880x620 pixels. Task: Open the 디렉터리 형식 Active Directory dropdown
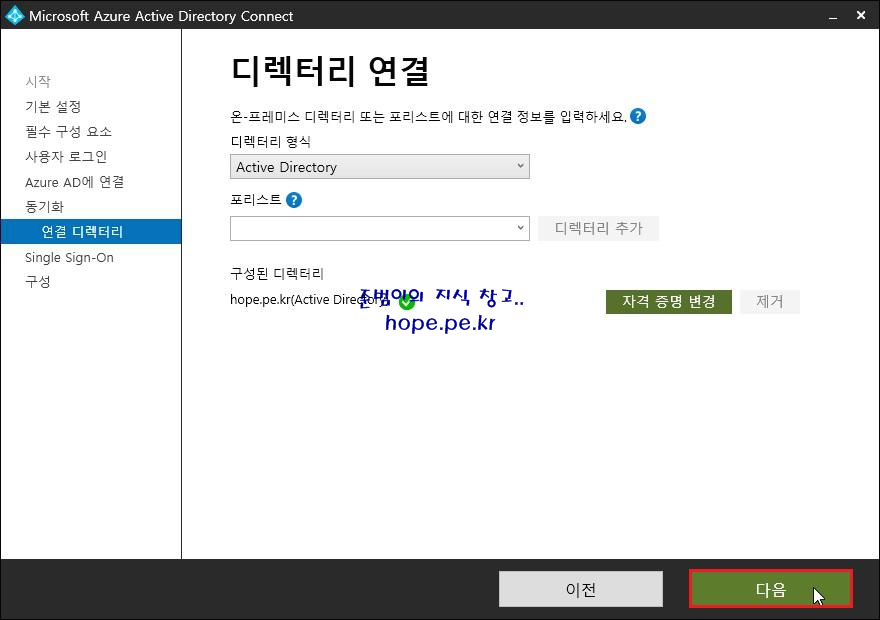(x=379, y=167)
